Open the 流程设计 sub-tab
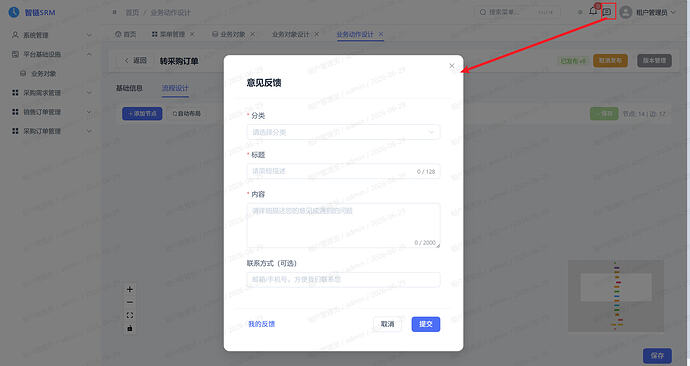The image size is (690, 366). point(175,88)
